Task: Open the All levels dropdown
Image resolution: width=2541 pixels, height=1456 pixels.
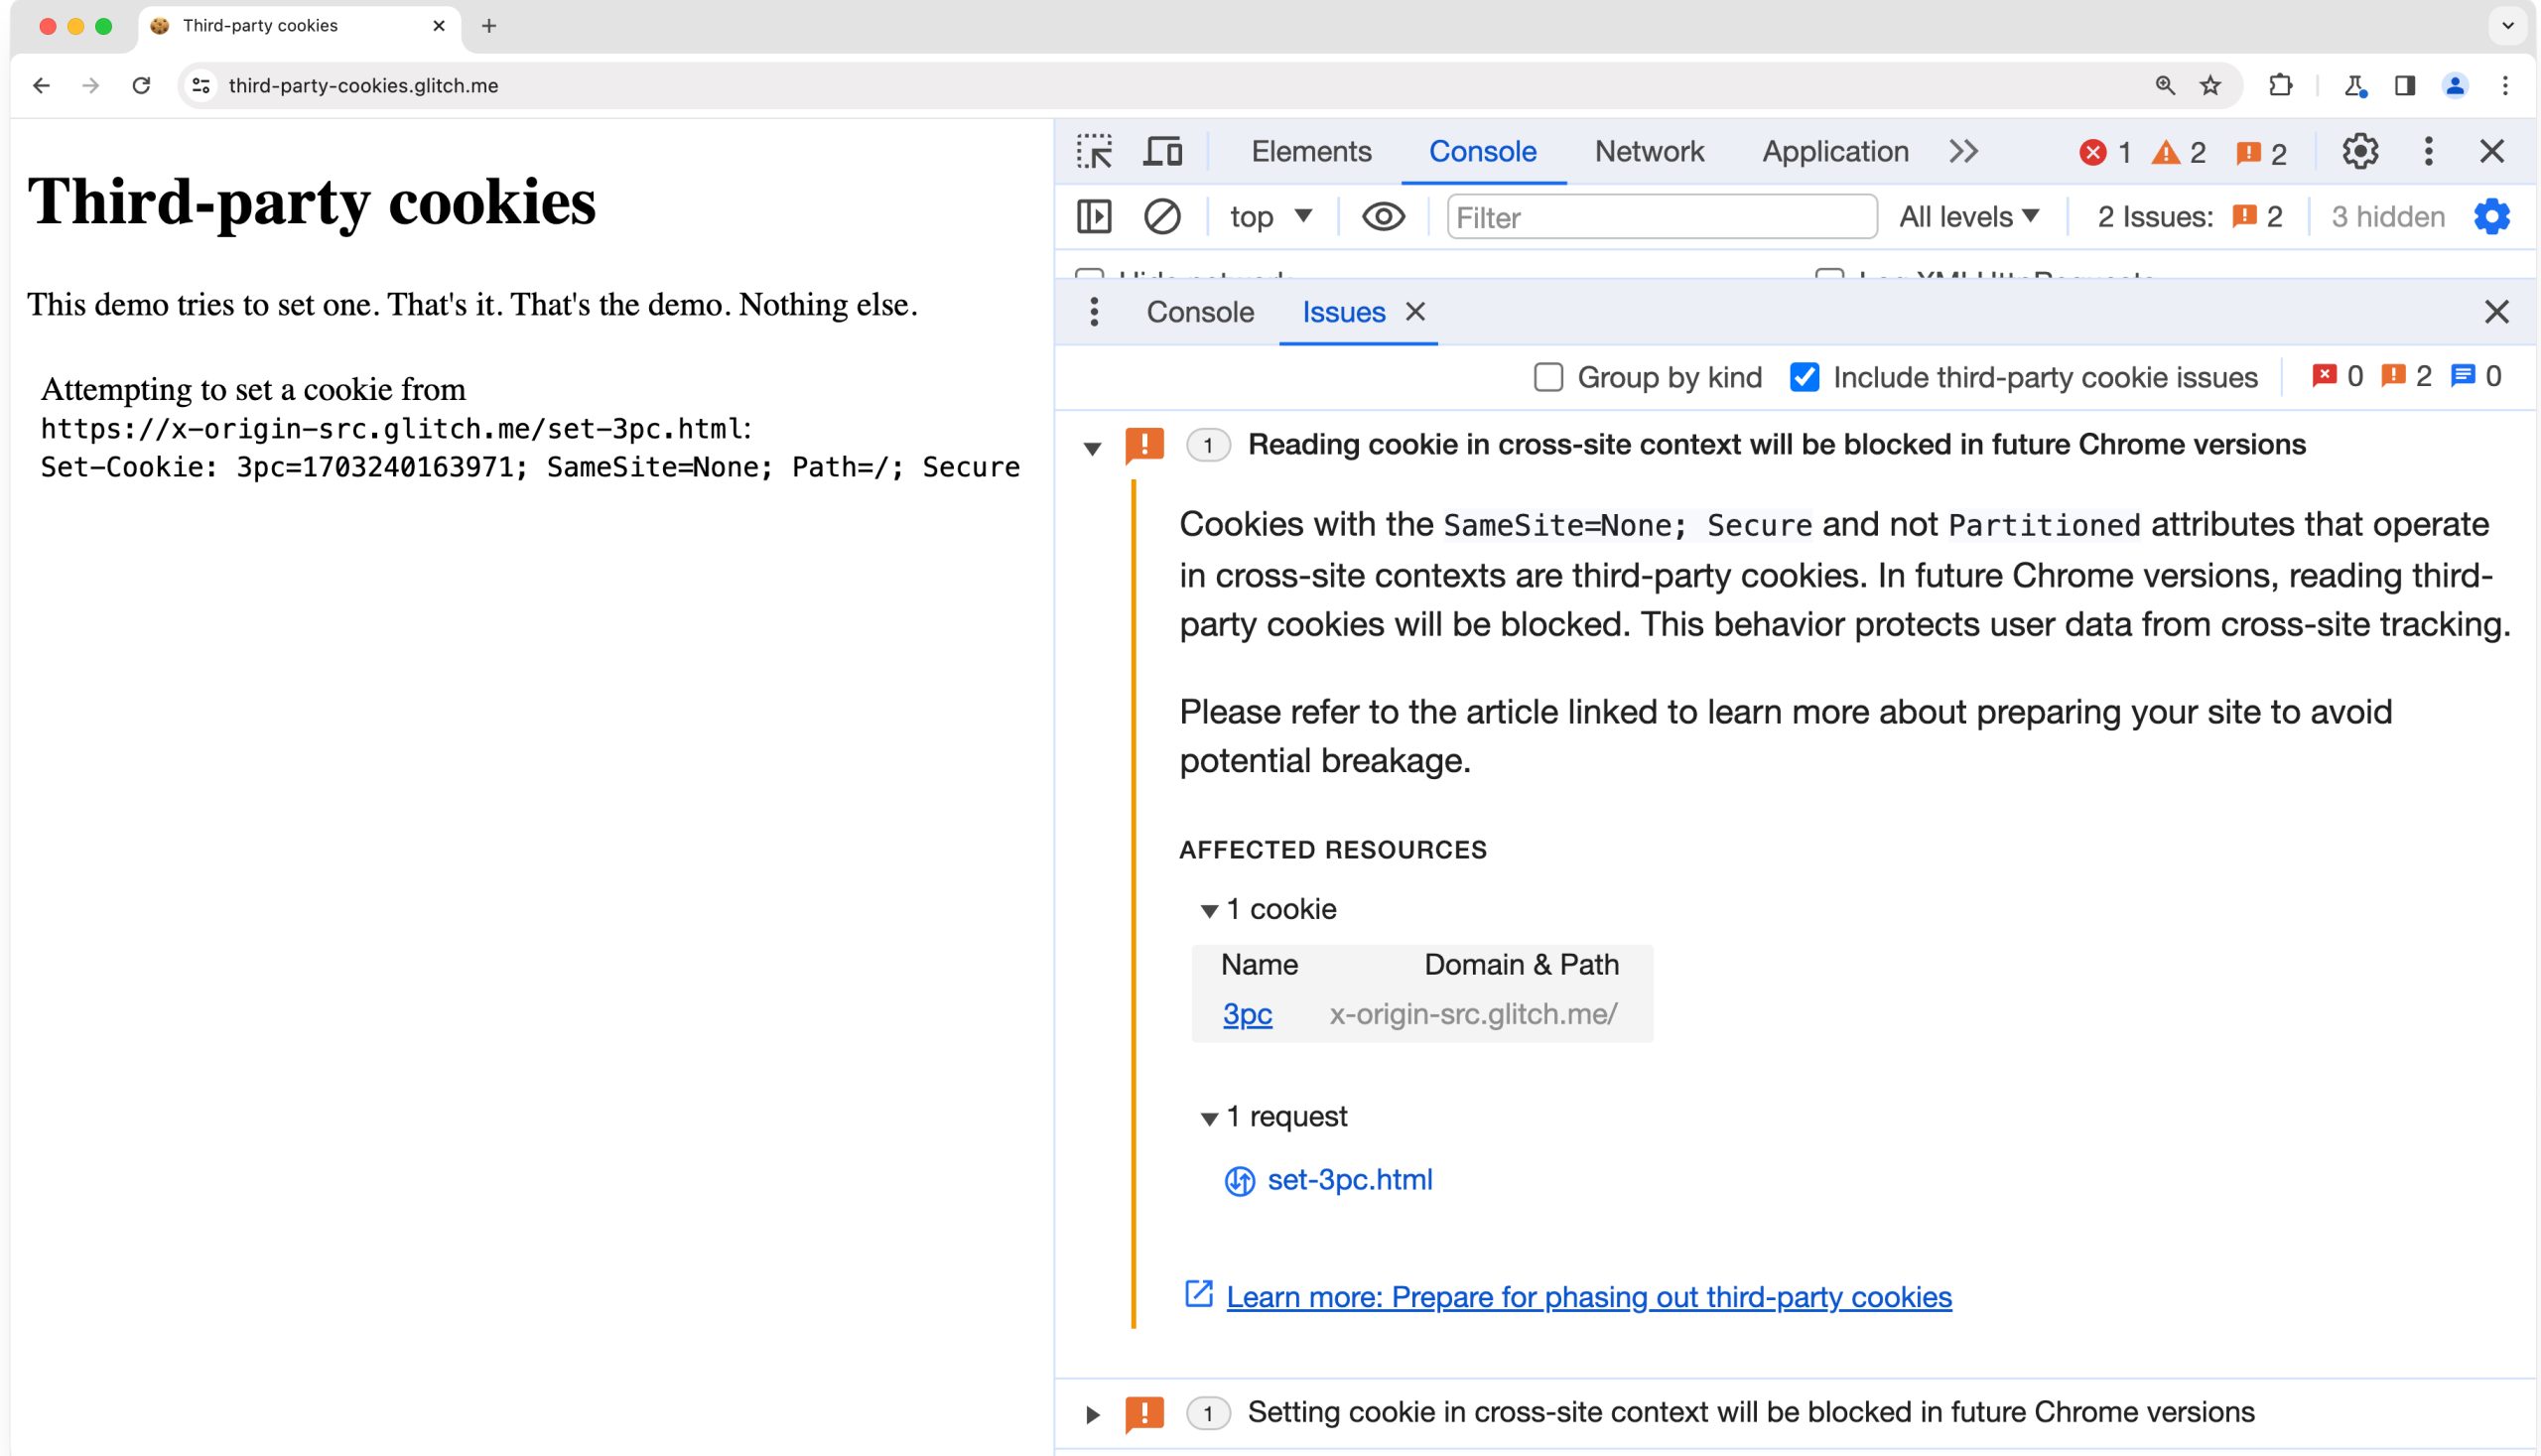Action: 1968,217
